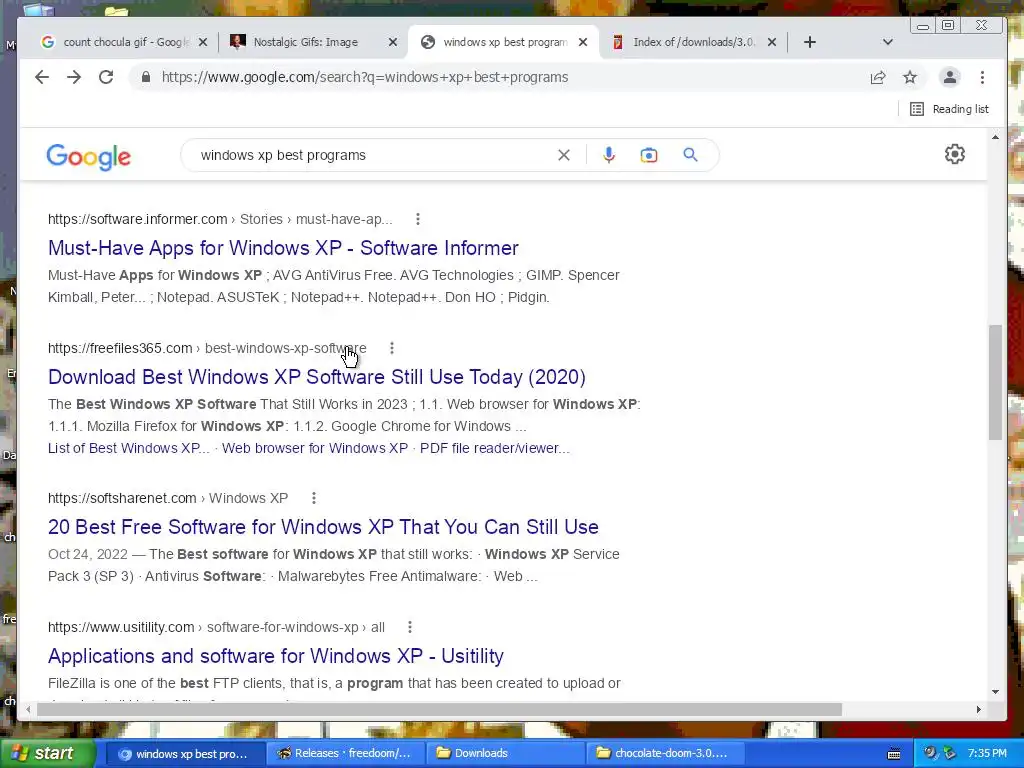Open options dots for softsharenet result

(x=314, y=498)
